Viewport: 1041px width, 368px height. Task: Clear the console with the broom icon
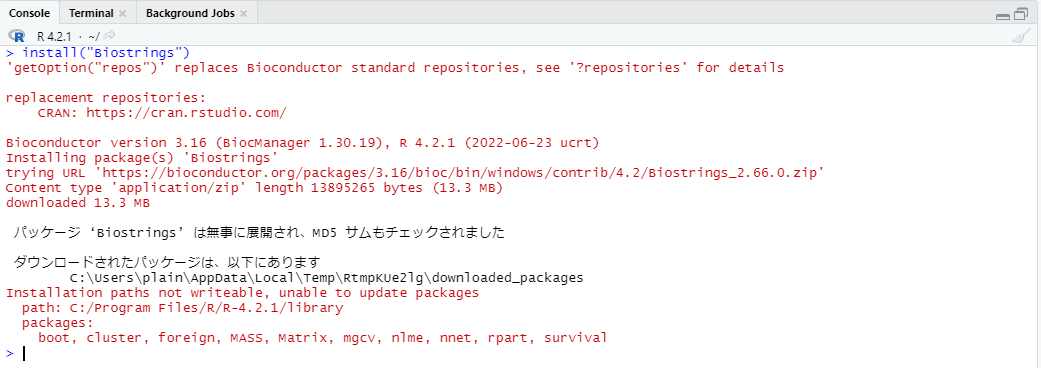(x=1020, y=36)
